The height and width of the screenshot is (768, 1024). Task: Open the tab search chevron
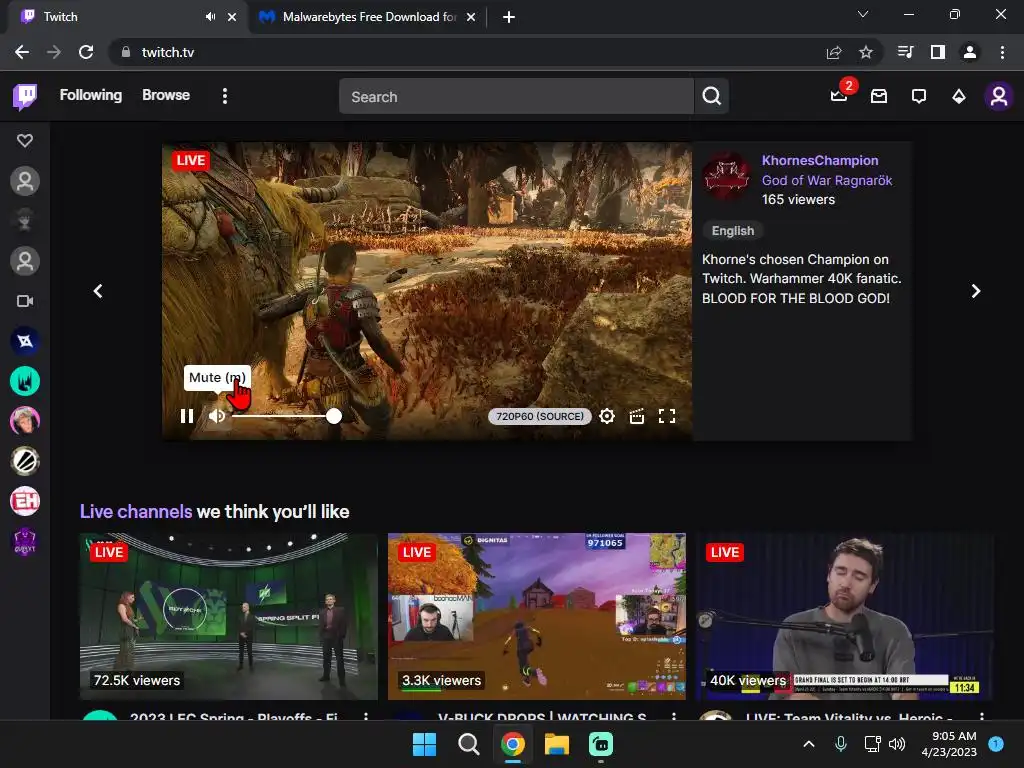[x=863, y=14]
